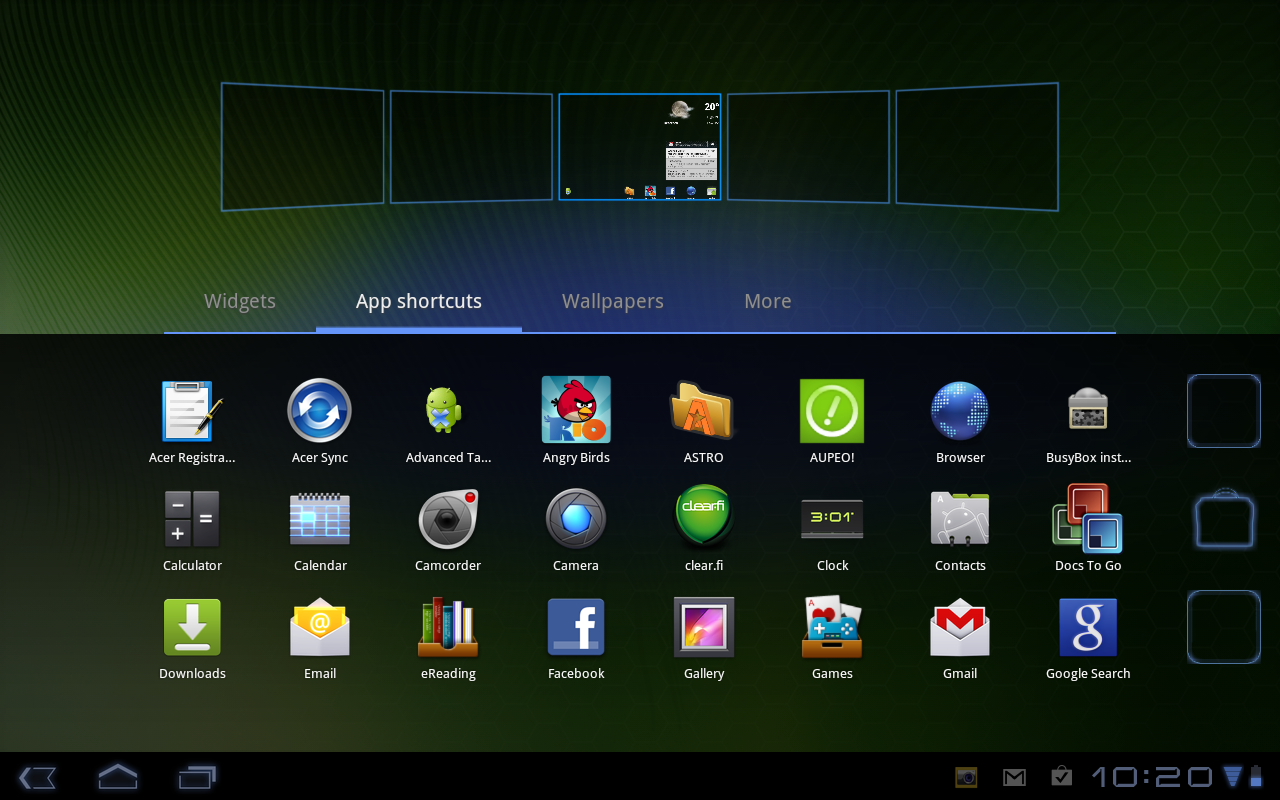
Task: Select the Acer Sync icon
Action: tap(320, 410)
